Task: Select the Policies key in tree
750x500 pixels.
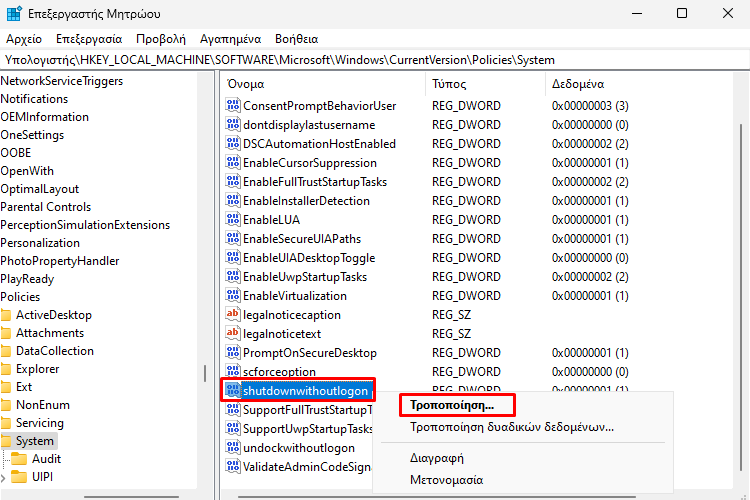Action: pos(20,297)
